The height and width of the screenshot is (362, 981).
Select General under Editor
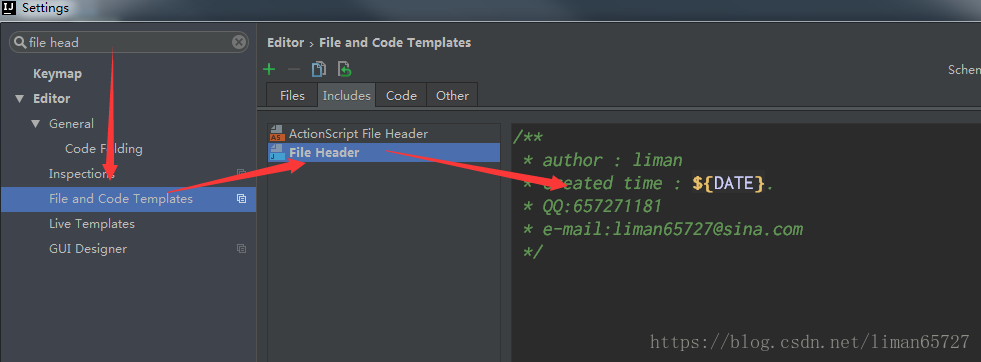click(71, 124)
